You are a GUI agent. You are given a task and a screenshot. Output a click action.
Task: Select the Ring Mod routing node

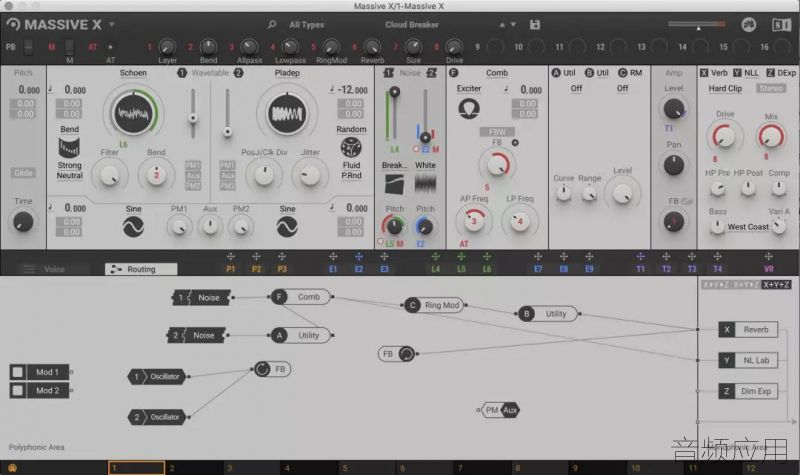(x=435, y=305)
